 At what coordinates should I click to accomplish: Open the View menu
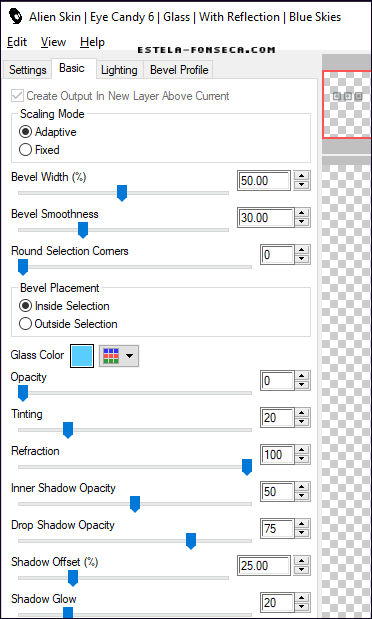tap(53, 42)
